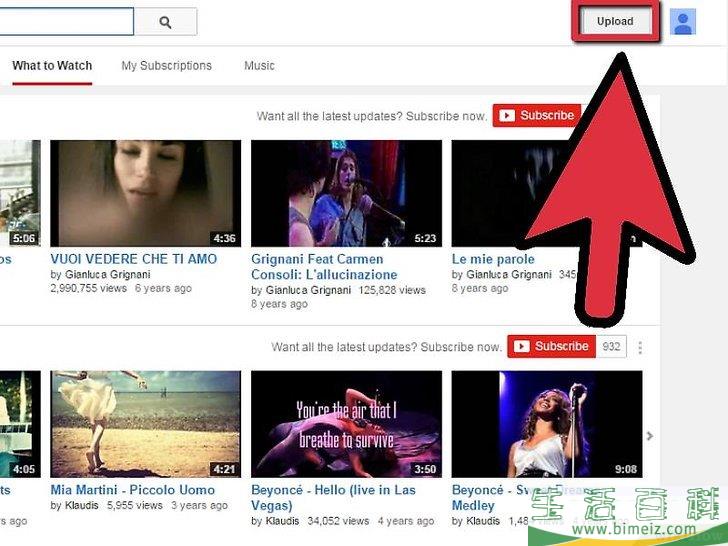
Task: Click Gianluca Grignani under Le mie parole
Action: [509, 274]
